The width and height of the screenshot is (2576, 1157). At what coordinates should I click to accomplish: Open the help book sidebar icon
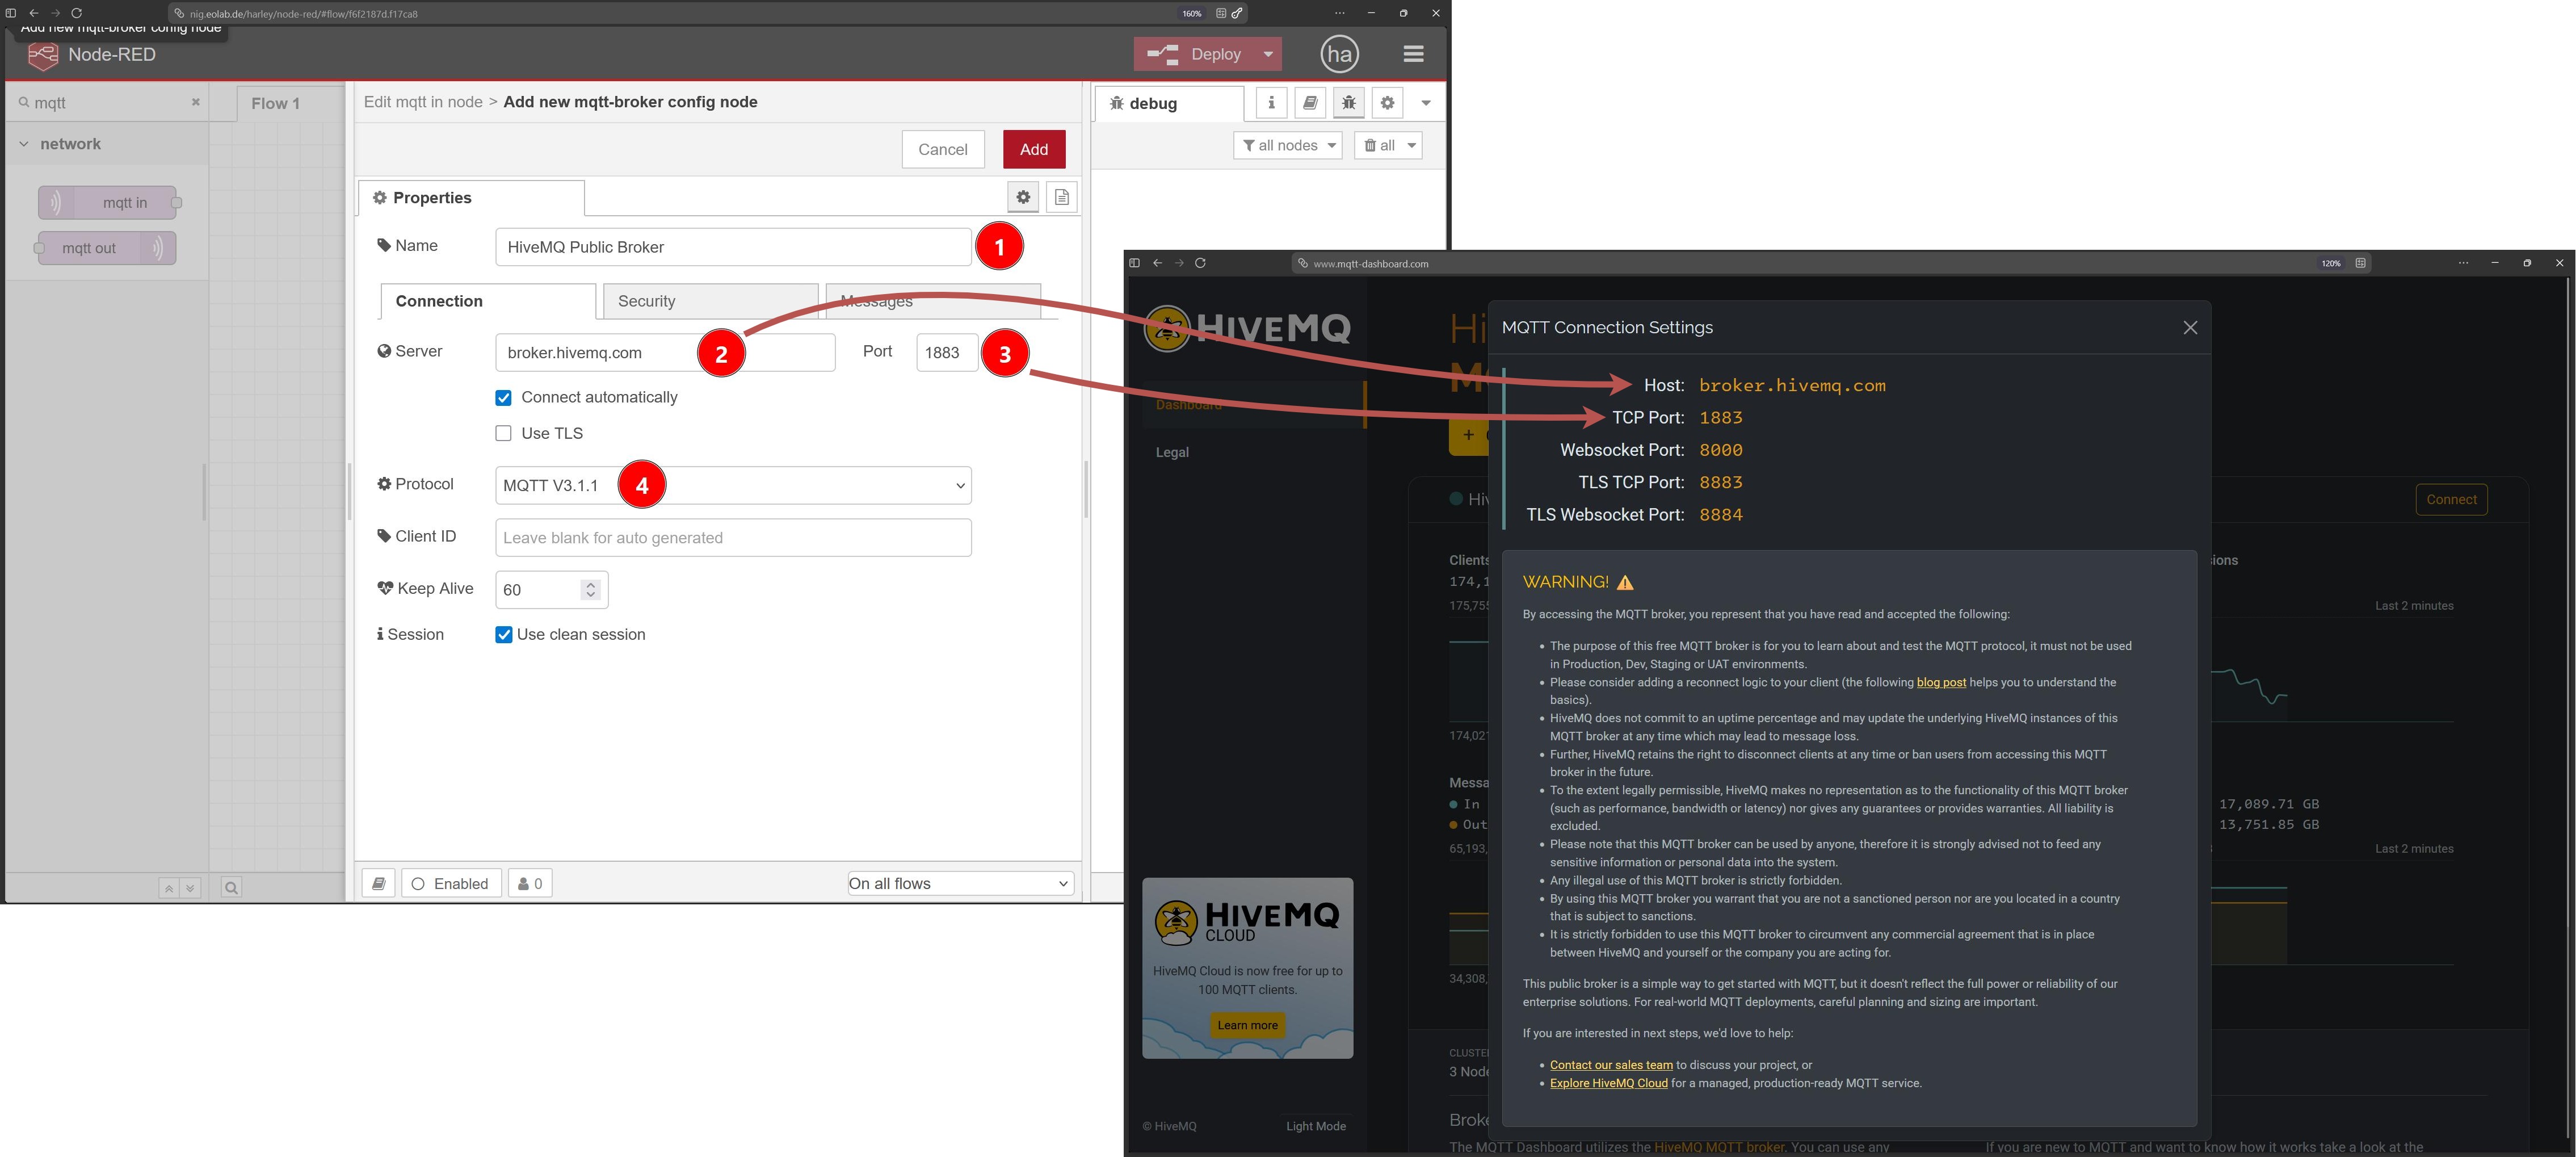(1310, 102)
